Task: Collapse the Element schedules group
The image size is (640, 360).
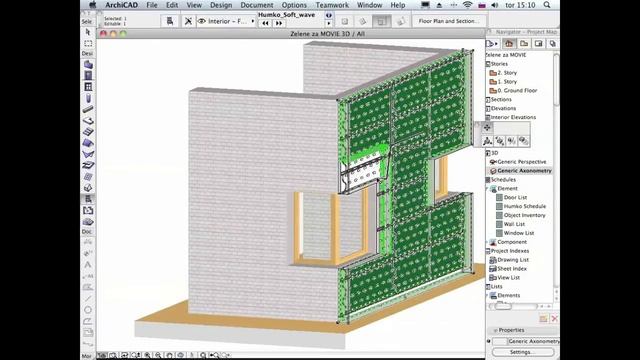Action: (x=487, y=189)
